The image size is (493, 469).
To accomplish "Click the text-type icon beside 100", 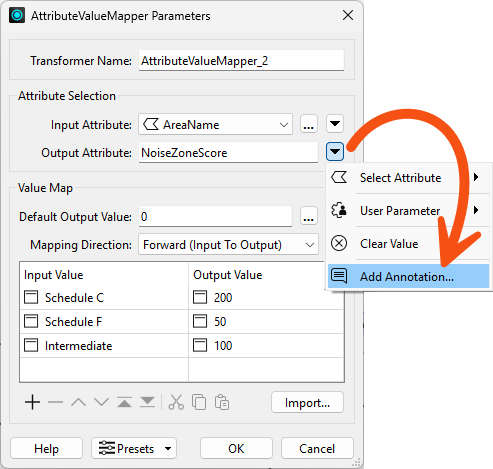I will click(x=200, y=345).
